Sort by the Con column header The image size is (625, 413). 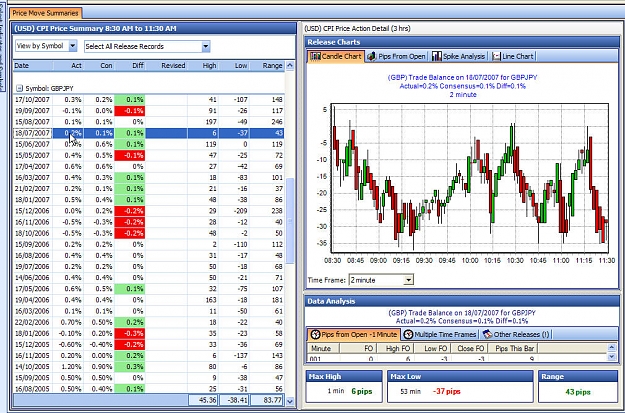click(99, 65)
